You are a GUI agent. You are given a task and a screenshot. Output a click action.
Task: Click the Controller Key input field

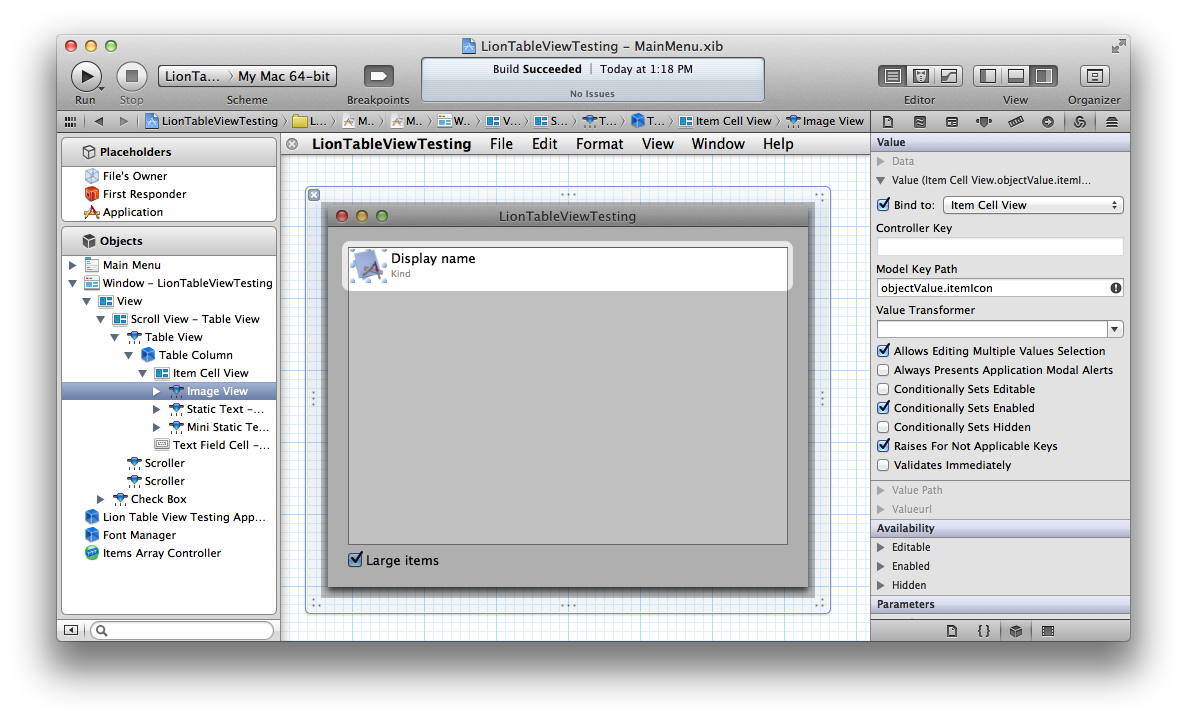pos(999,247)
